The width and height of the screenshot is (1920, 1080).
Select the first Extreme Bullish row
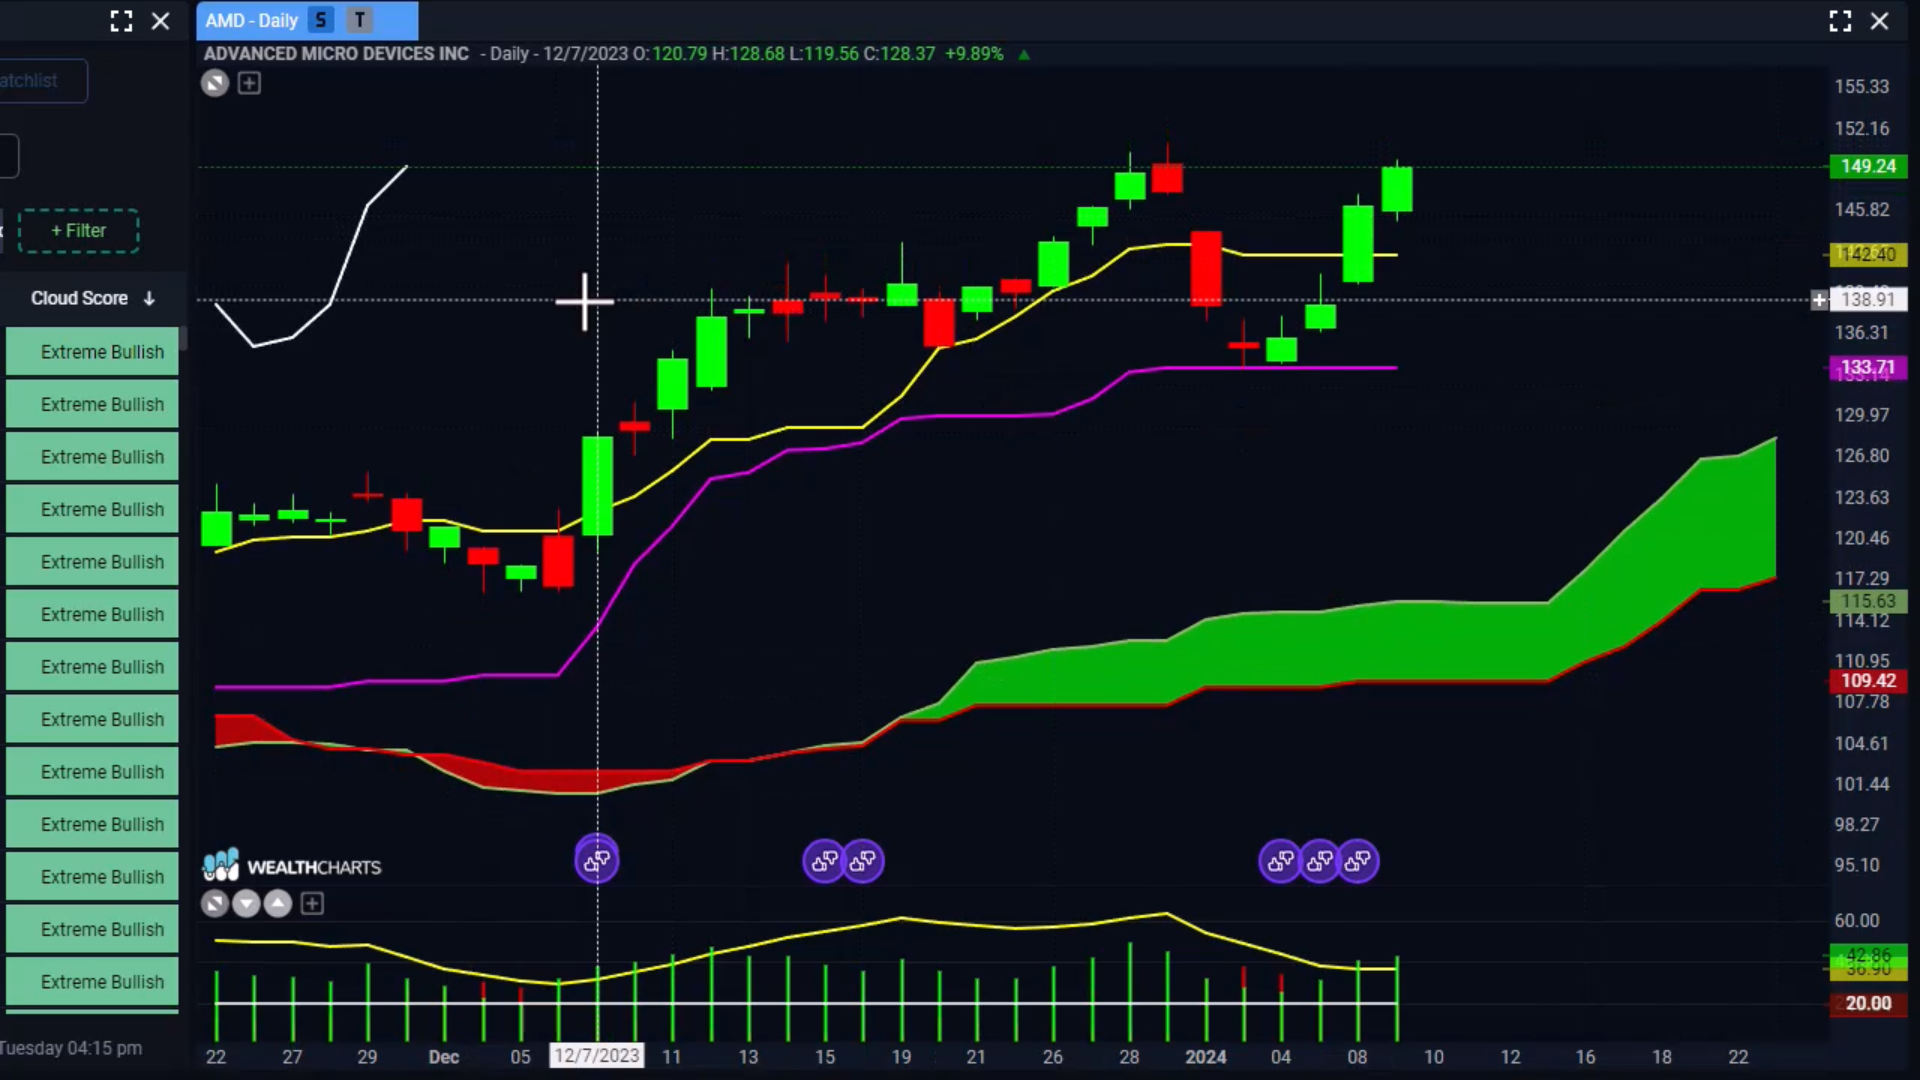pyautogui.click(x=92, y=352)
